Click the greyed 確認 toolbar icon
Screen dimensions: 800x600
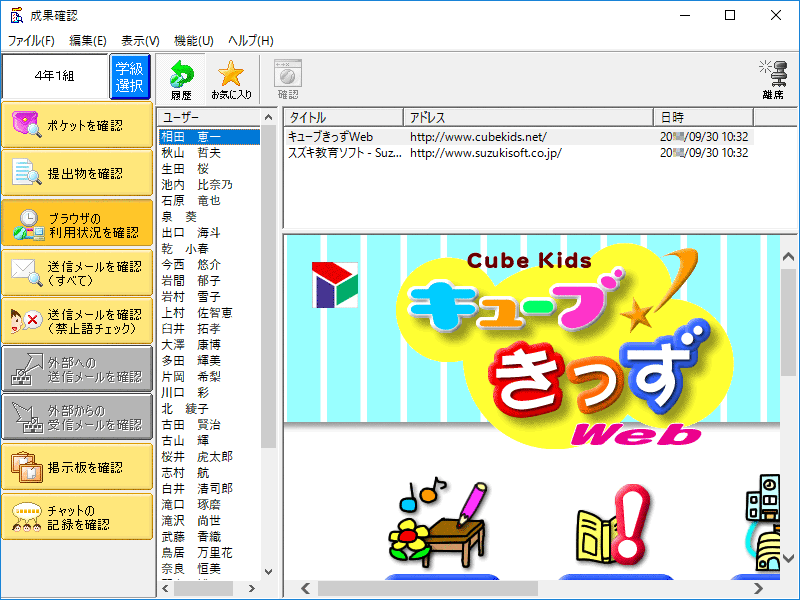[288, 80]
